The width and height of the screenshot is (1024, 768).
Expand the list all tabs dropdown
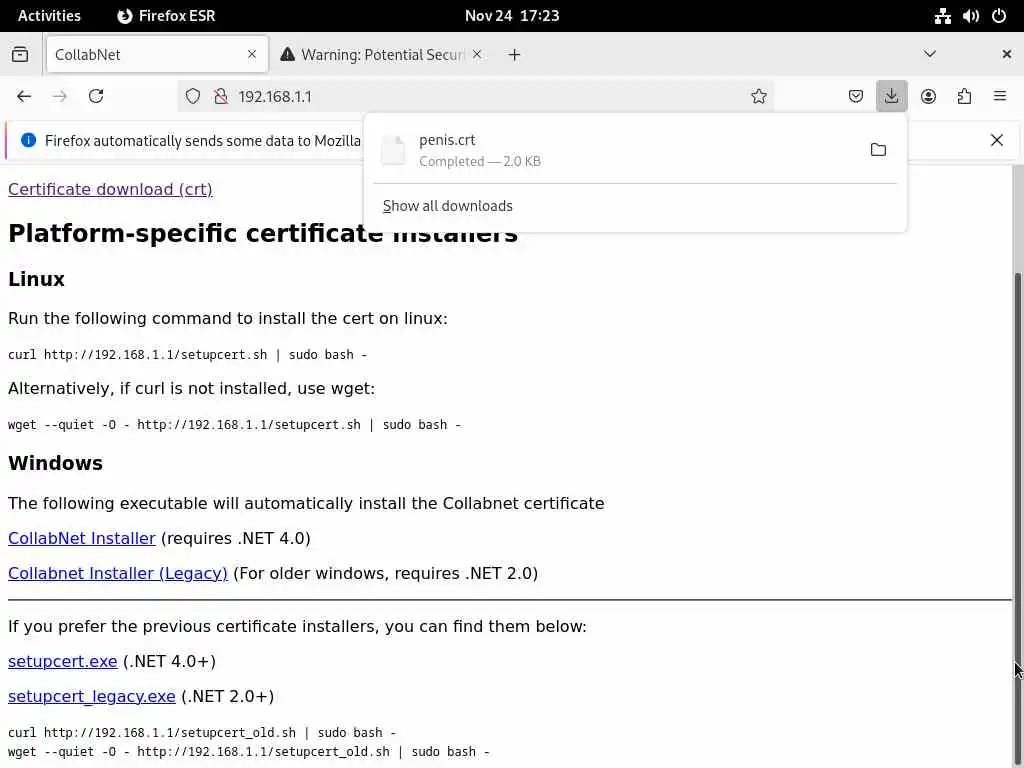click(x=929, y=54)
